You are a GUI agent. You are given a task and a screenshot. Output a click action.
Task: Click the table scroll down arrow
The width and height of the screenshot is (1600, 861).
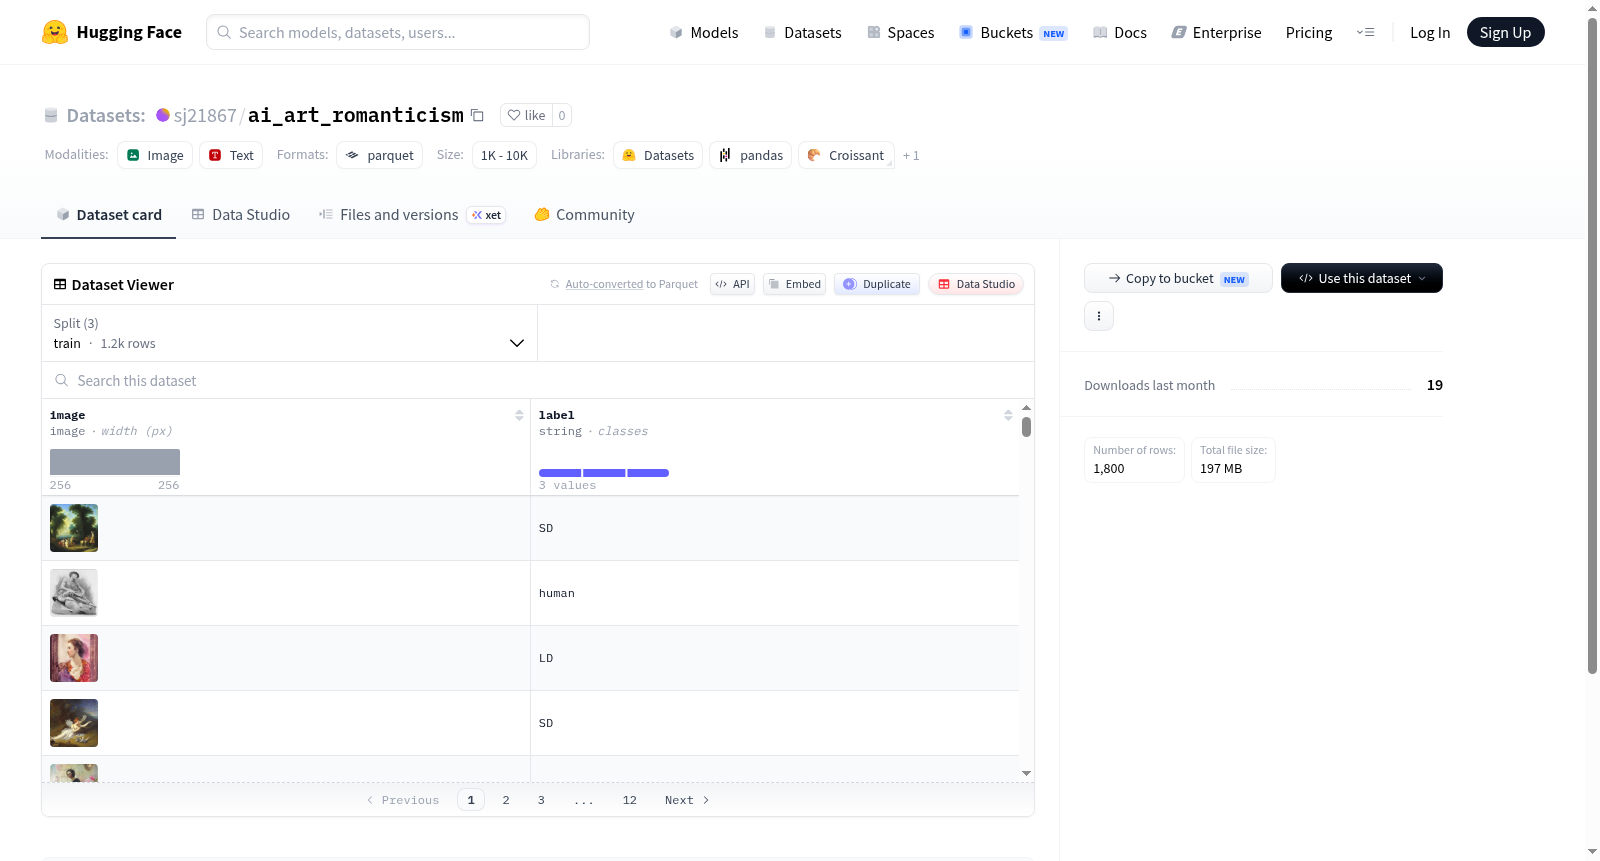click(1026, 773)
